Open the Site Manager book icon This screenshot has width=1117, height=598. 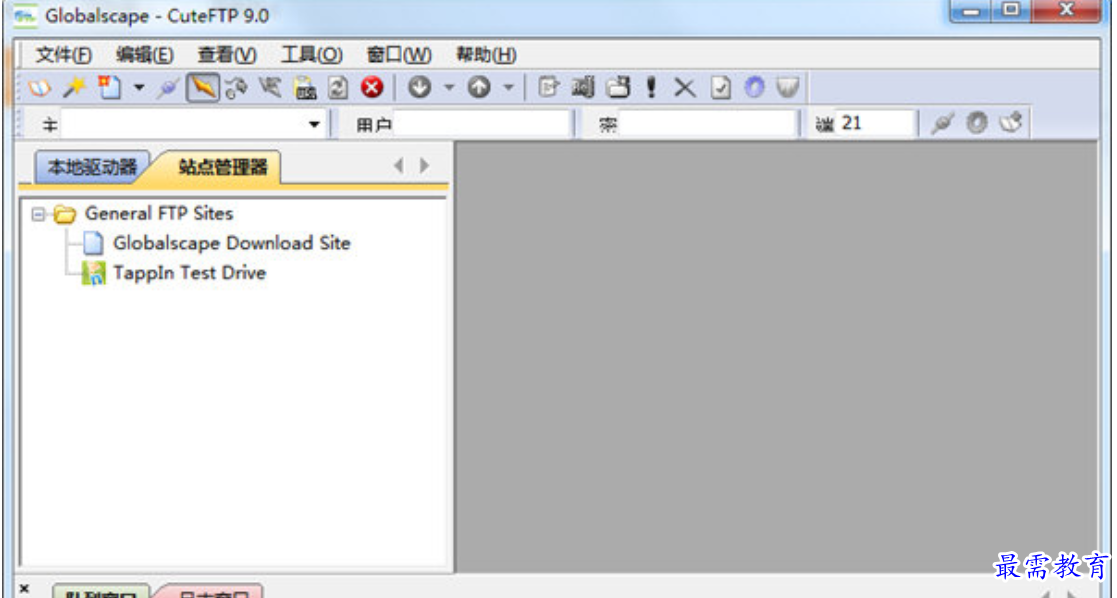point(40,88)
